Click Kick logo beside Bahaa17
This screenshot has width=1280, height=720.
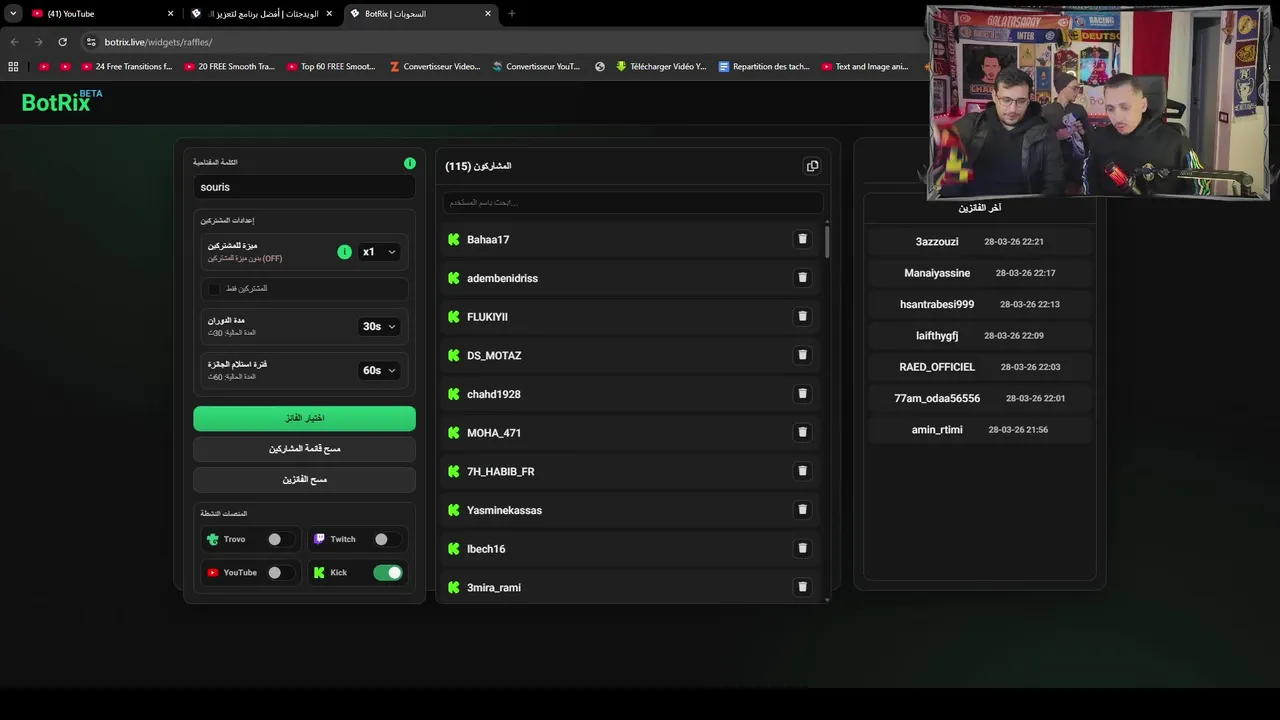click(454, 239)
